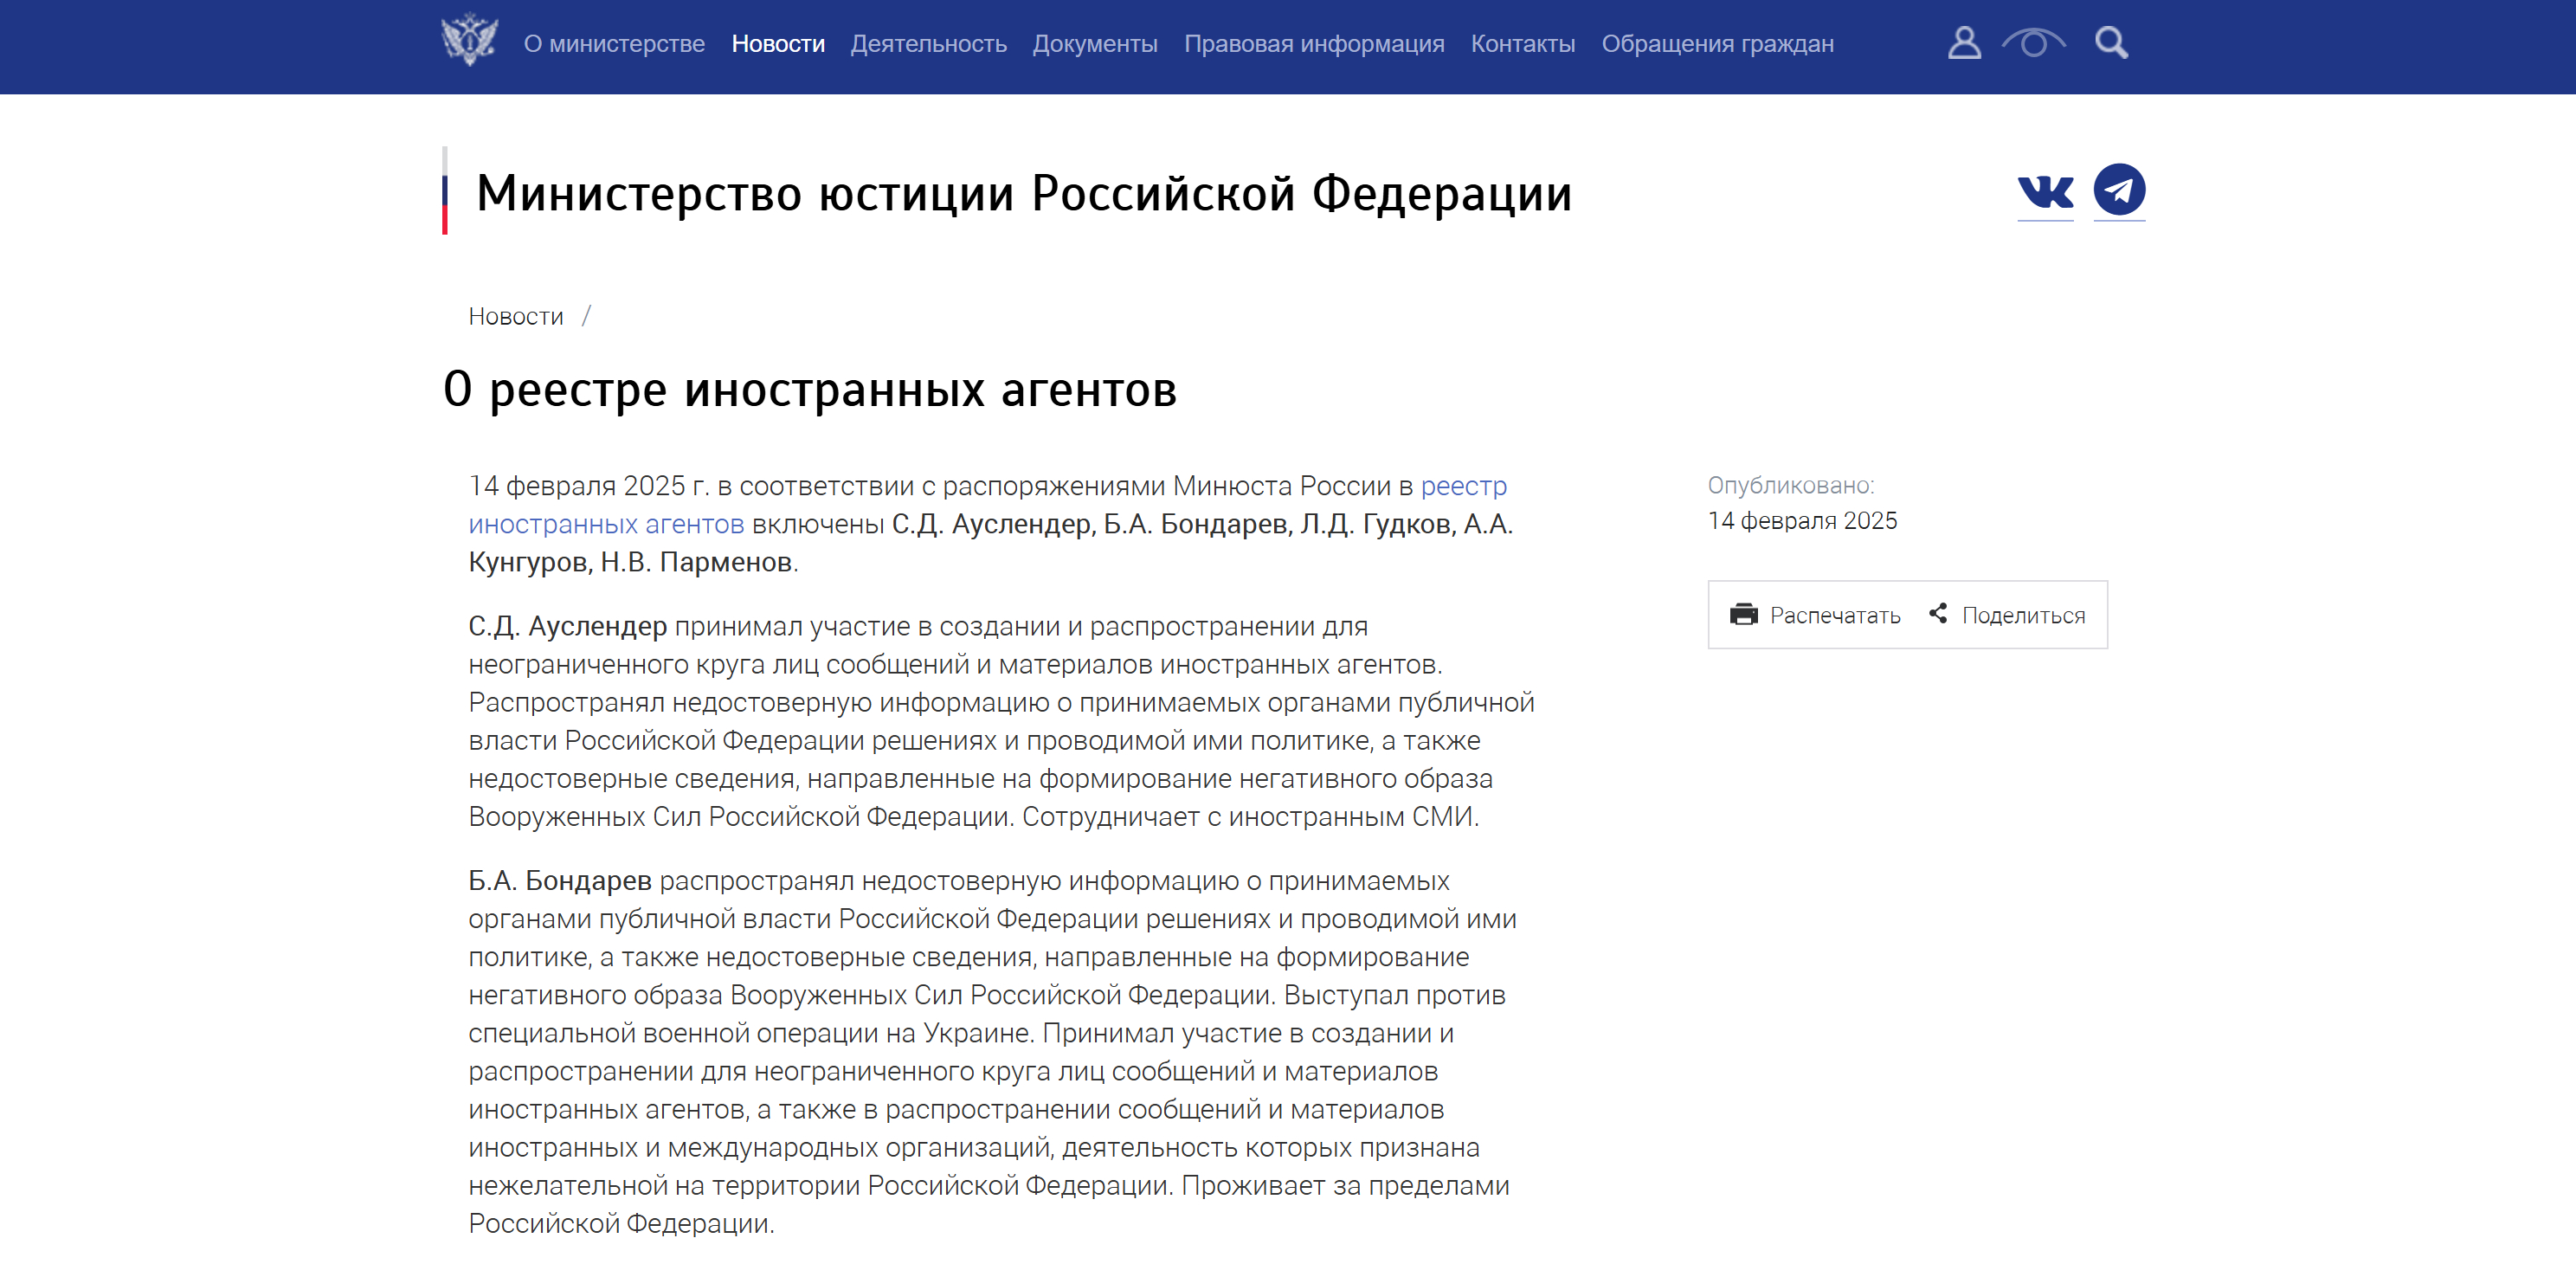Image resolution: width=2576 pixels, height=1264 pixels.
Task: Click the Министерство юстиции Российской Федерации title
Action: (1024, 193)
